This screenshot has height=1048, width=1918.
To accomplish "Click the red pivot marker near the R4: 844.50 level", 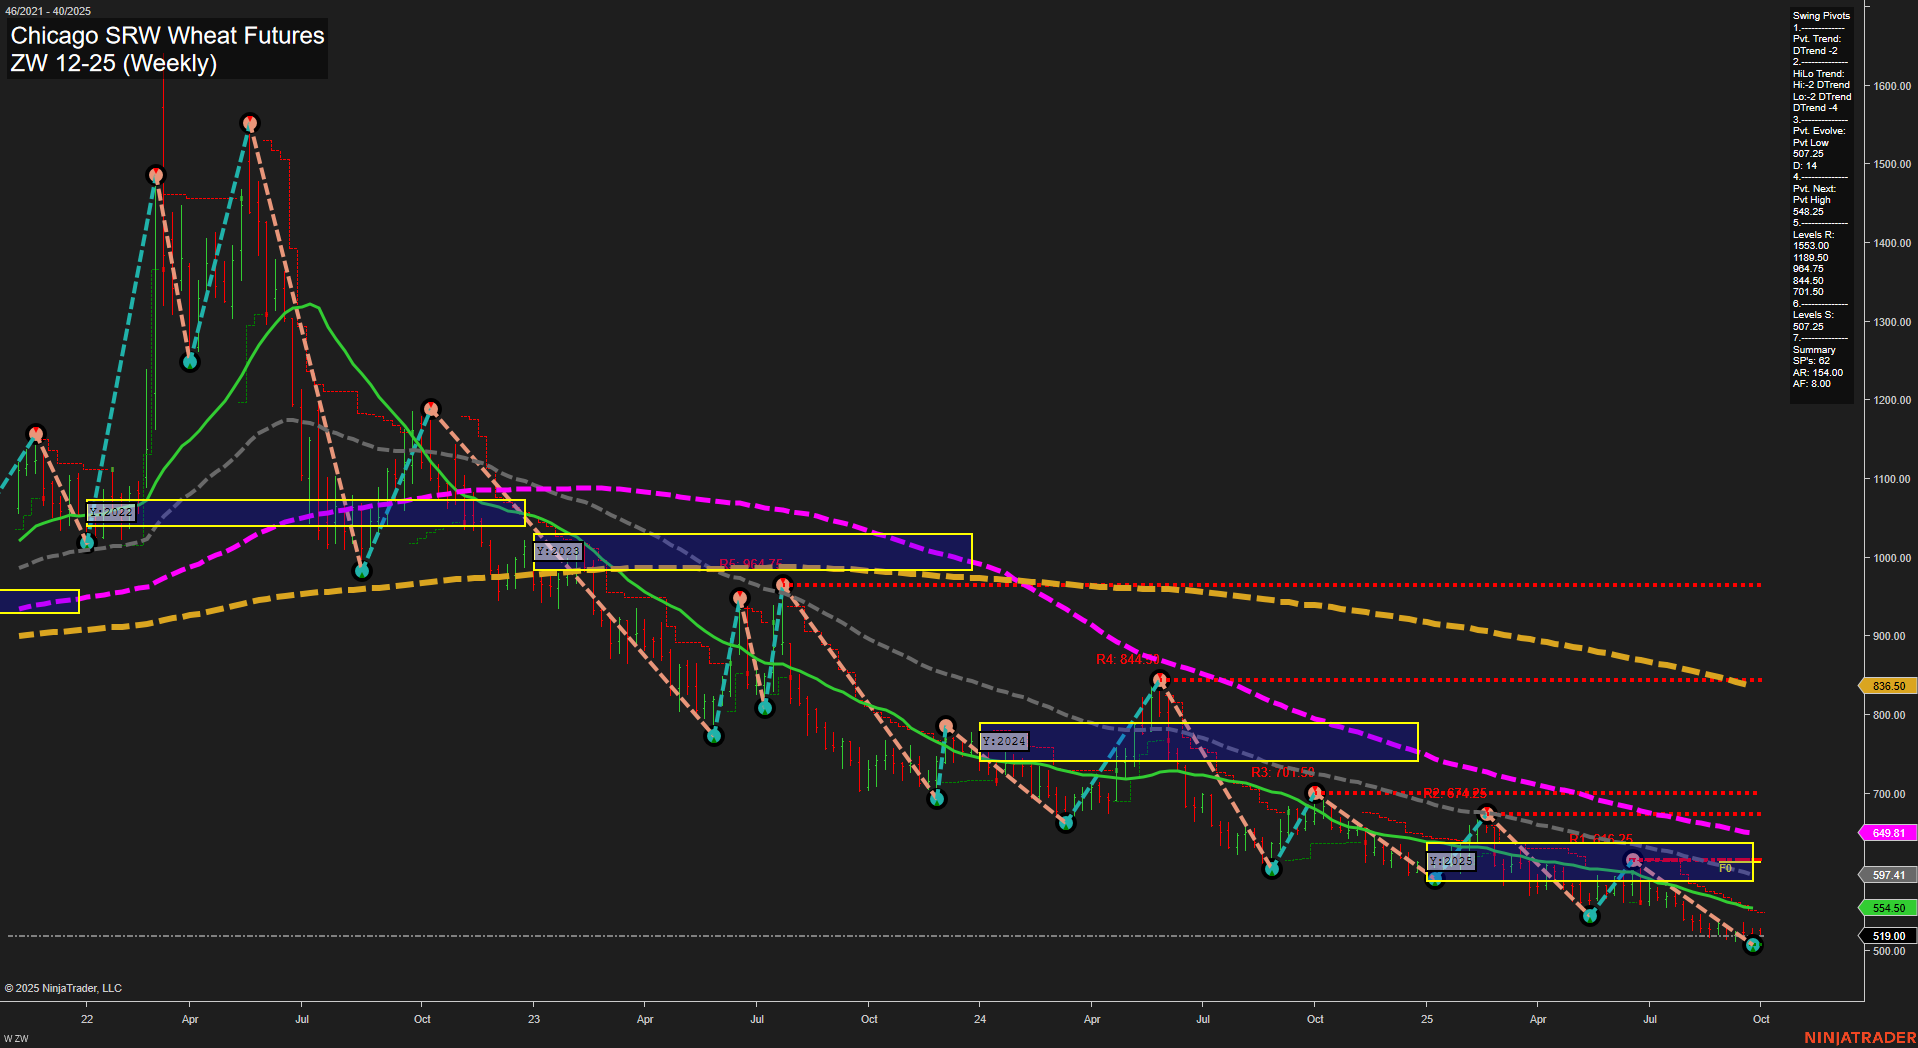I will [1161, 678].
